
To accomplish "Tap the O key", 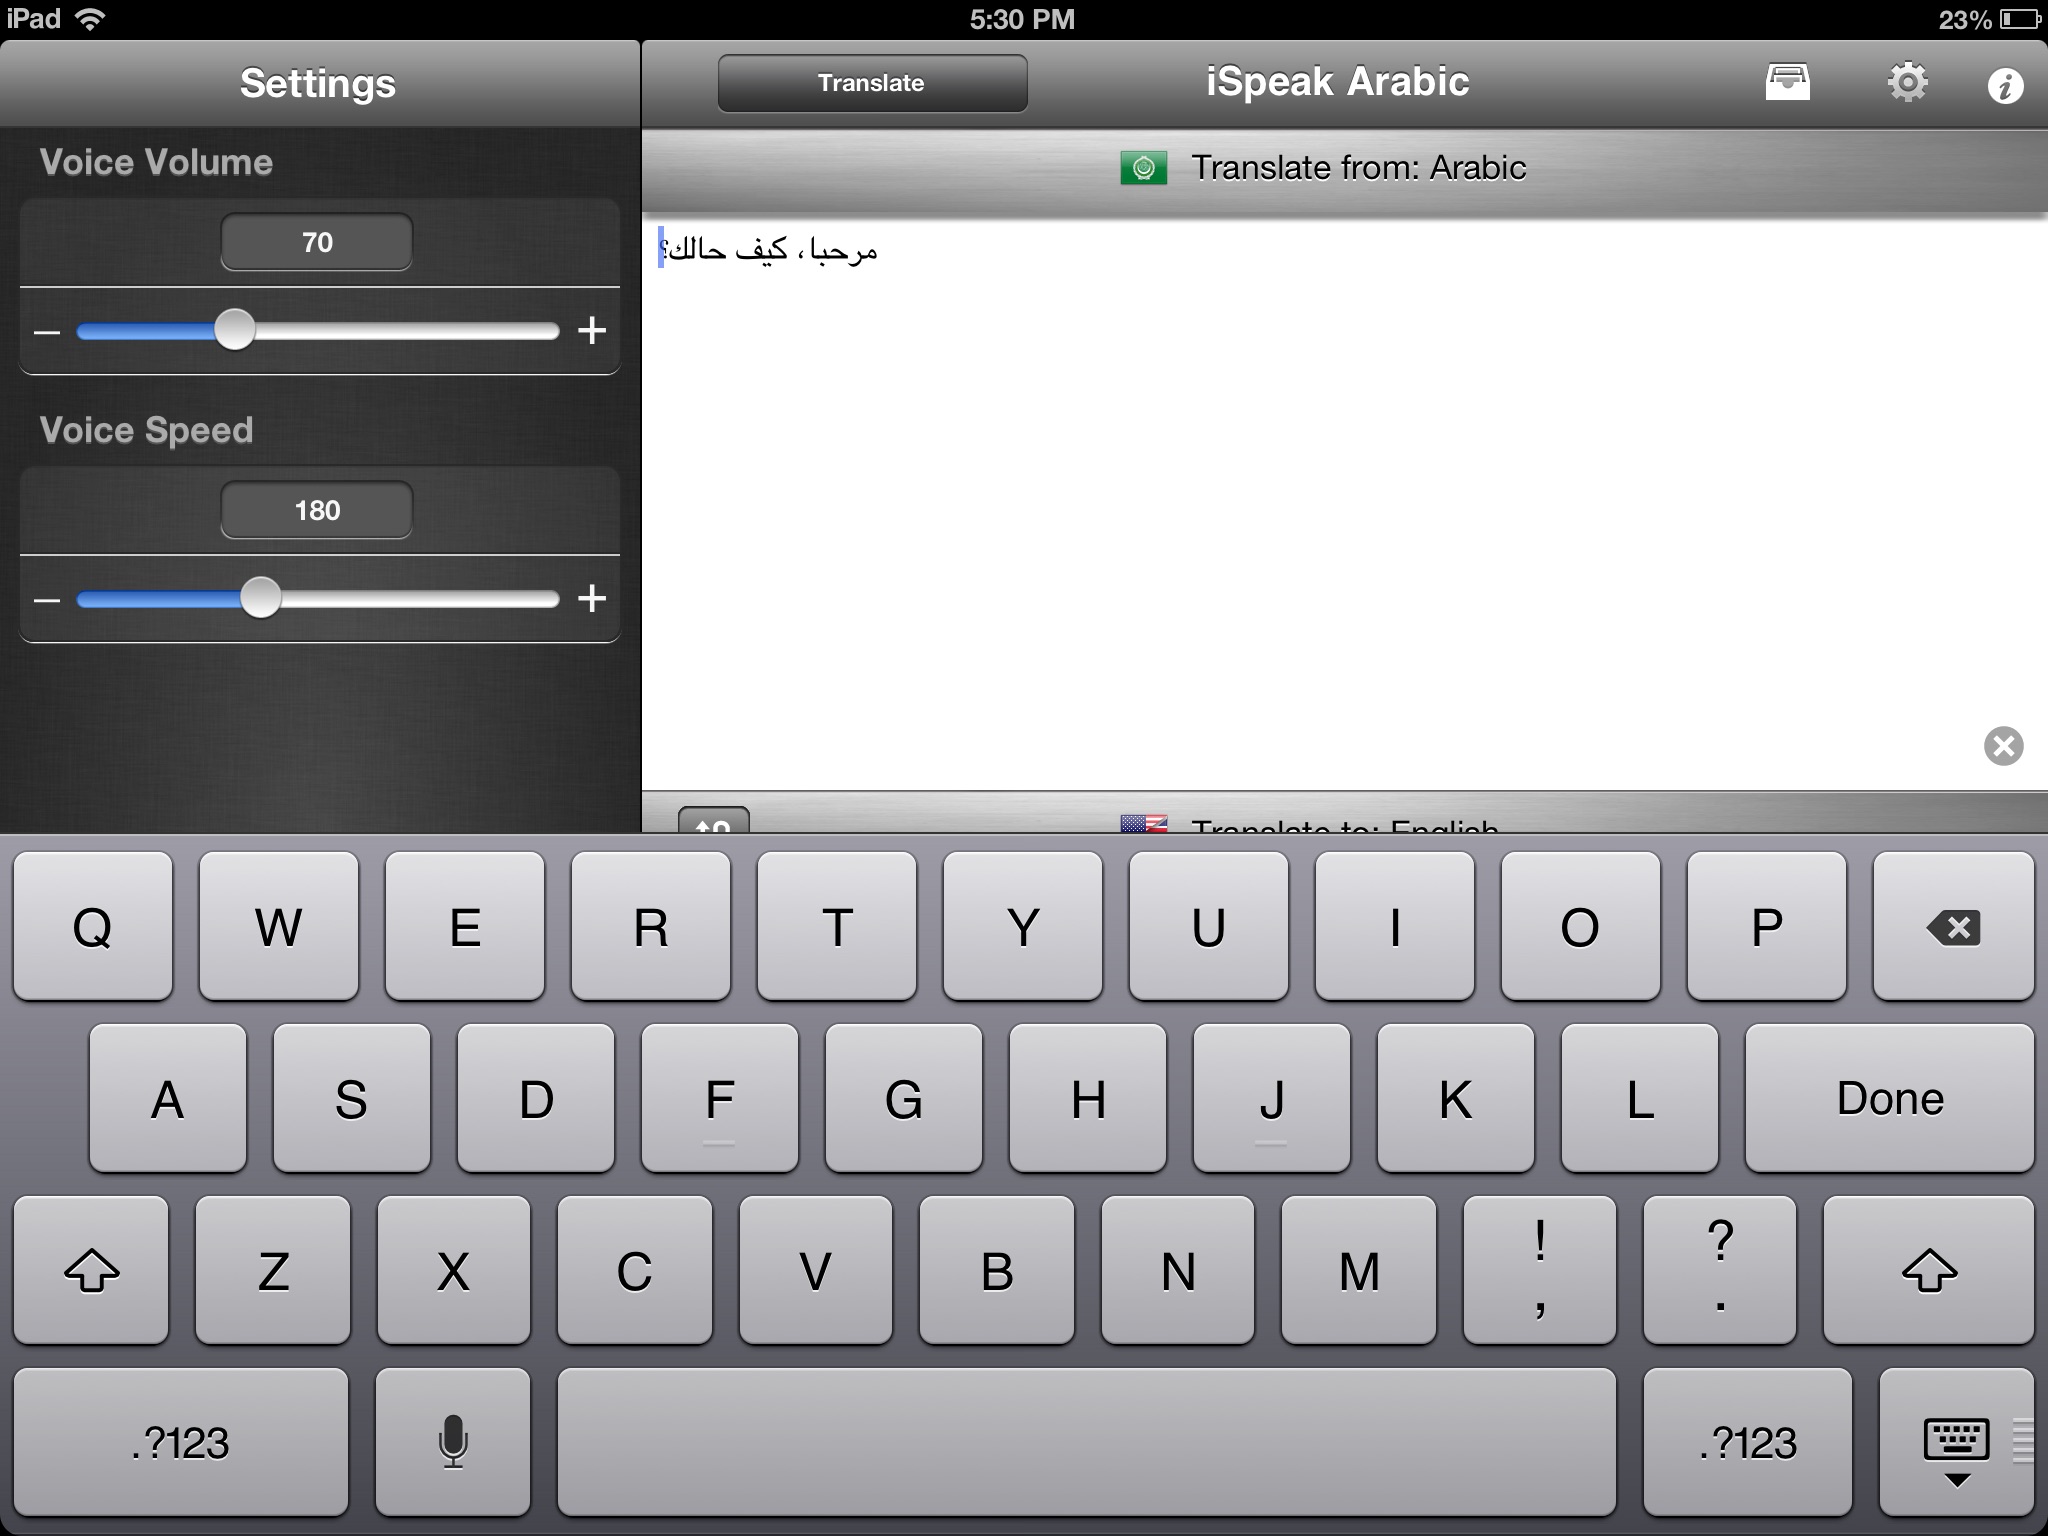I will pos(1581,926).
